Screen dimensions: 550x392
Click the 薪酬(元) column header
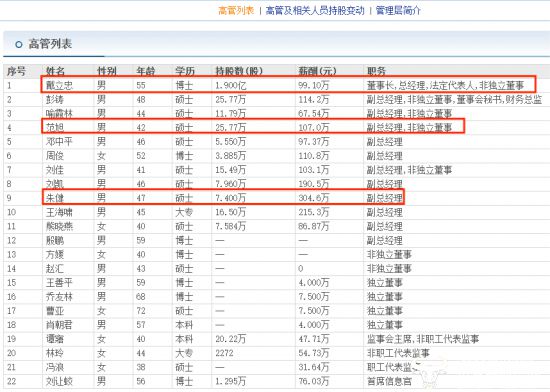pyautogui.click(x=317, y=71)
